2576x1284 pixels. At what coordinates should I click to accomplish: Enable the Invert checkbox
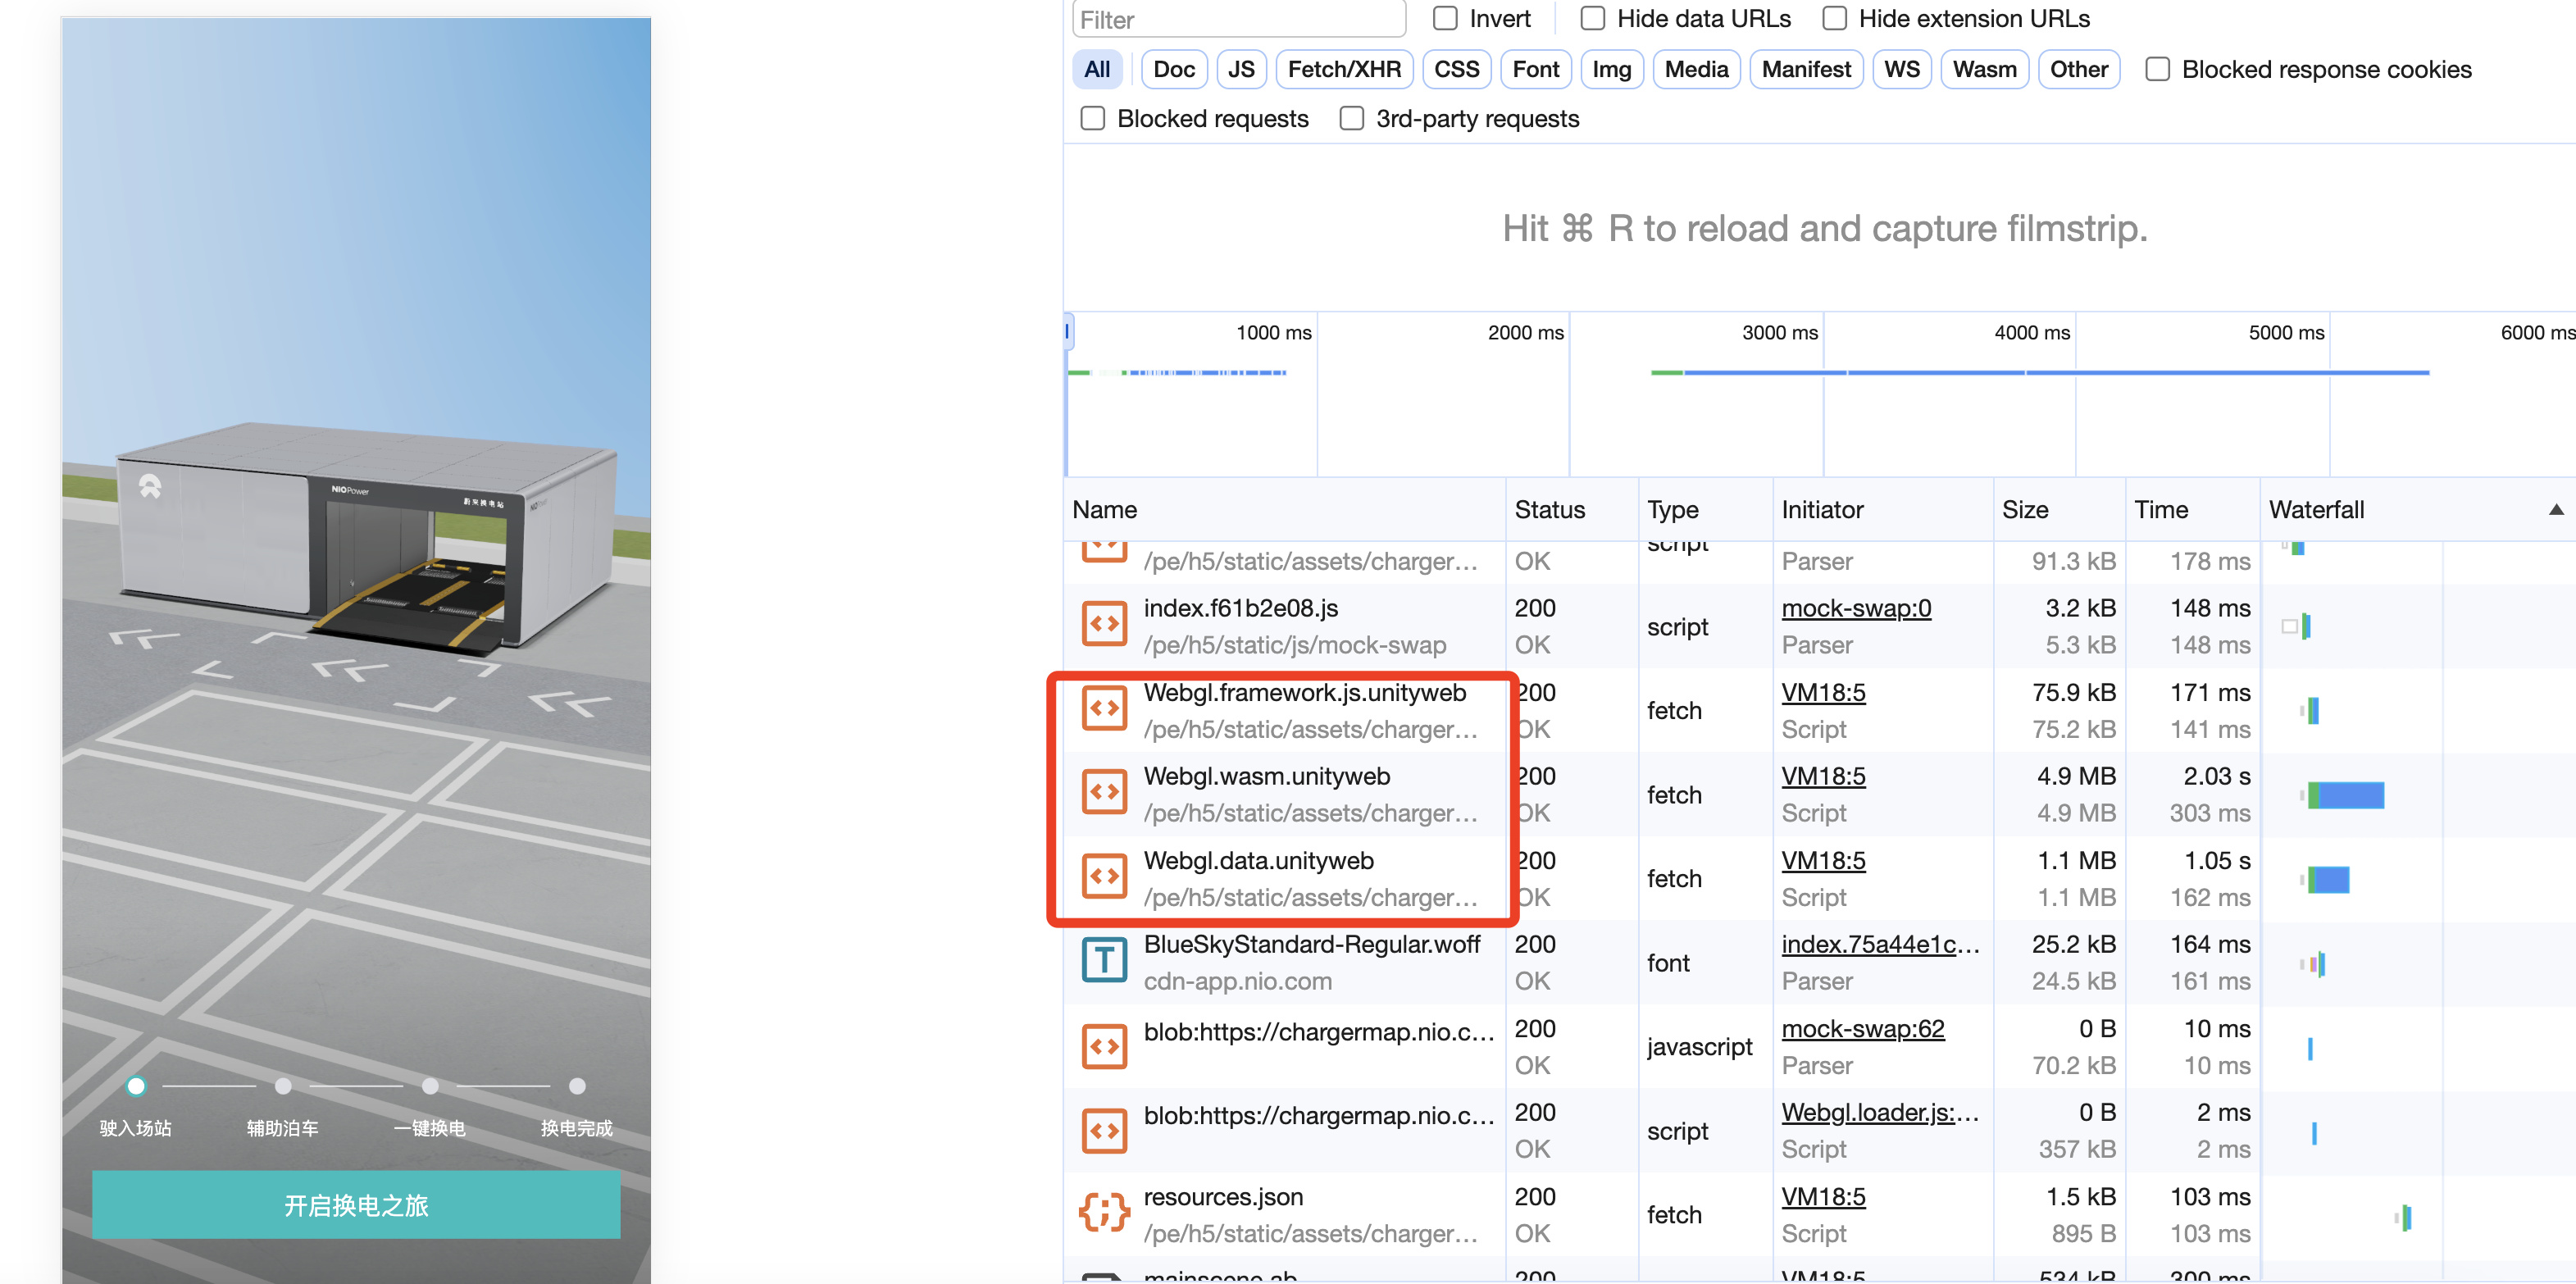pyautogui.click(x=1445, y=19)
